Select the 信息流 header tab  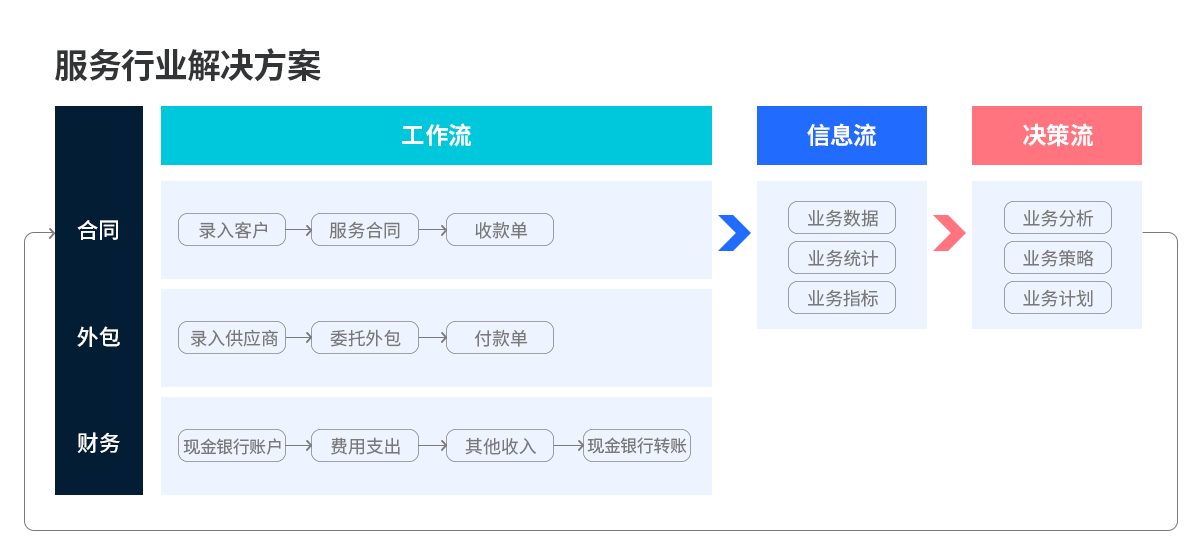click(842, 136)
